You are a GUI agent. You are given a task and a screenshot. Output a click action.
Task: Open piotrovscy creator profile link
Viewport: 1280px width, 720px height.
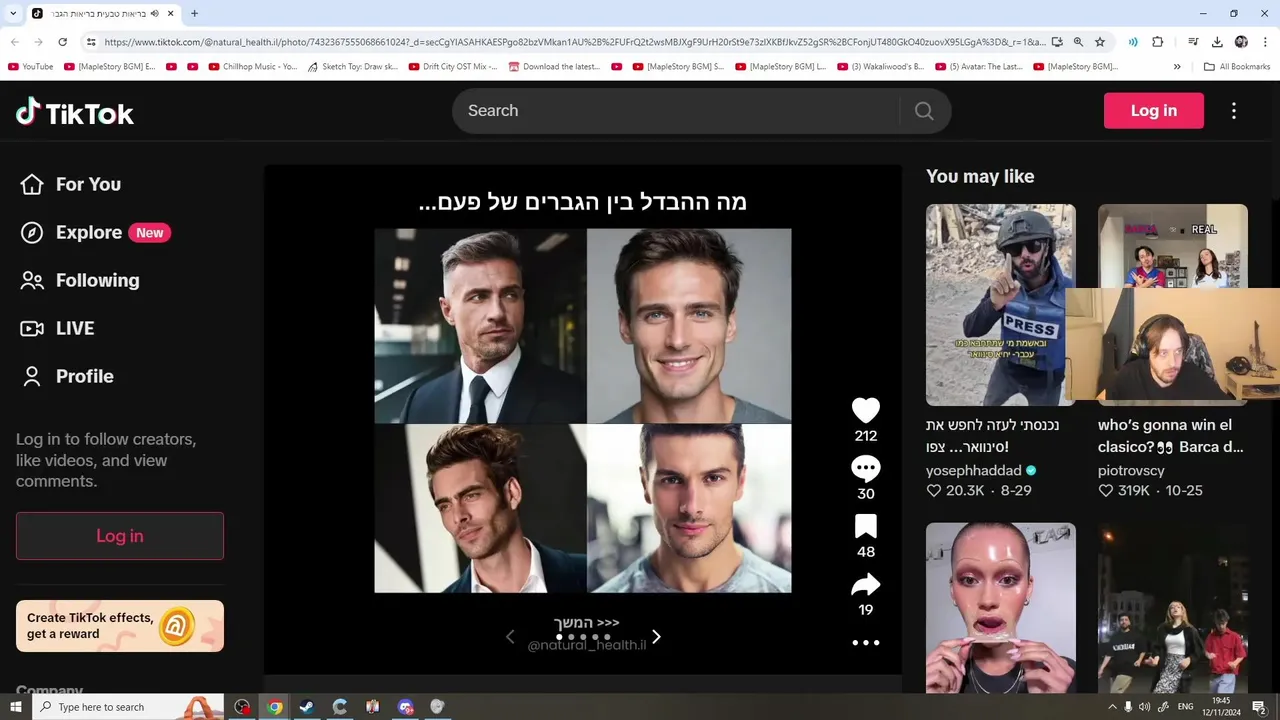click(1131, 470)
